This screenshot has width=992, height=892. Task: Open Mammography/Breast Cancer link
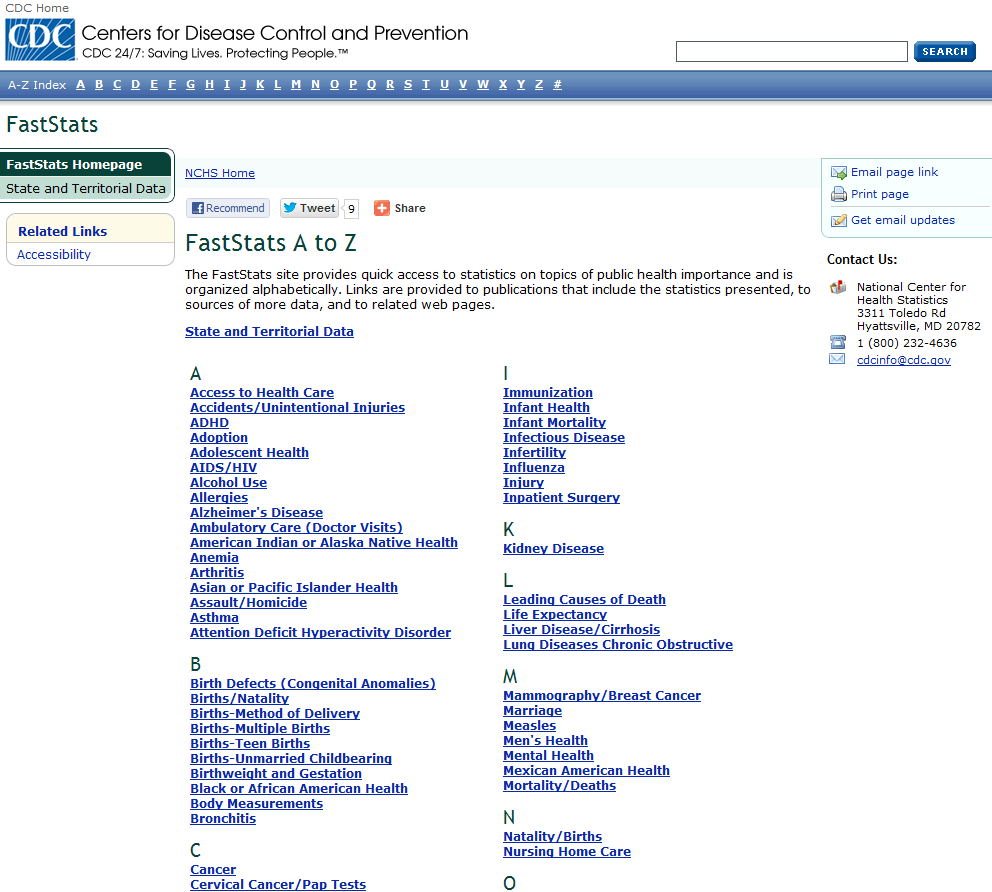[602, 696]
